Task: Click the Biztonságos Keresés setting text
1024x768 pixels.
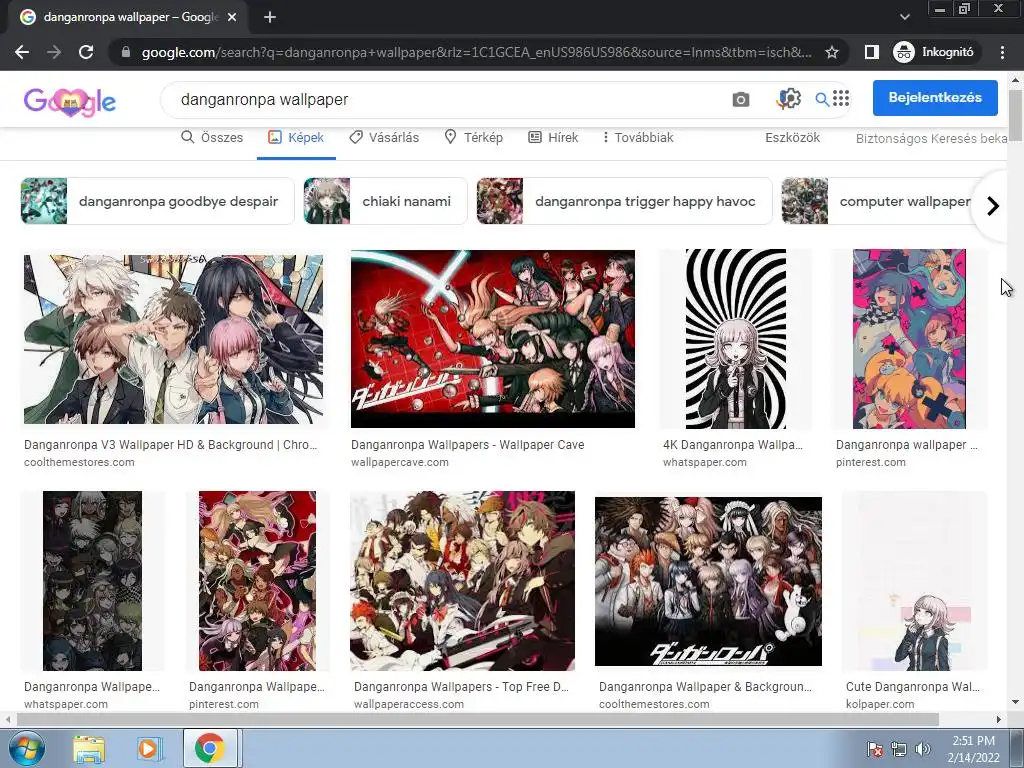Action: tap(931, 138)
